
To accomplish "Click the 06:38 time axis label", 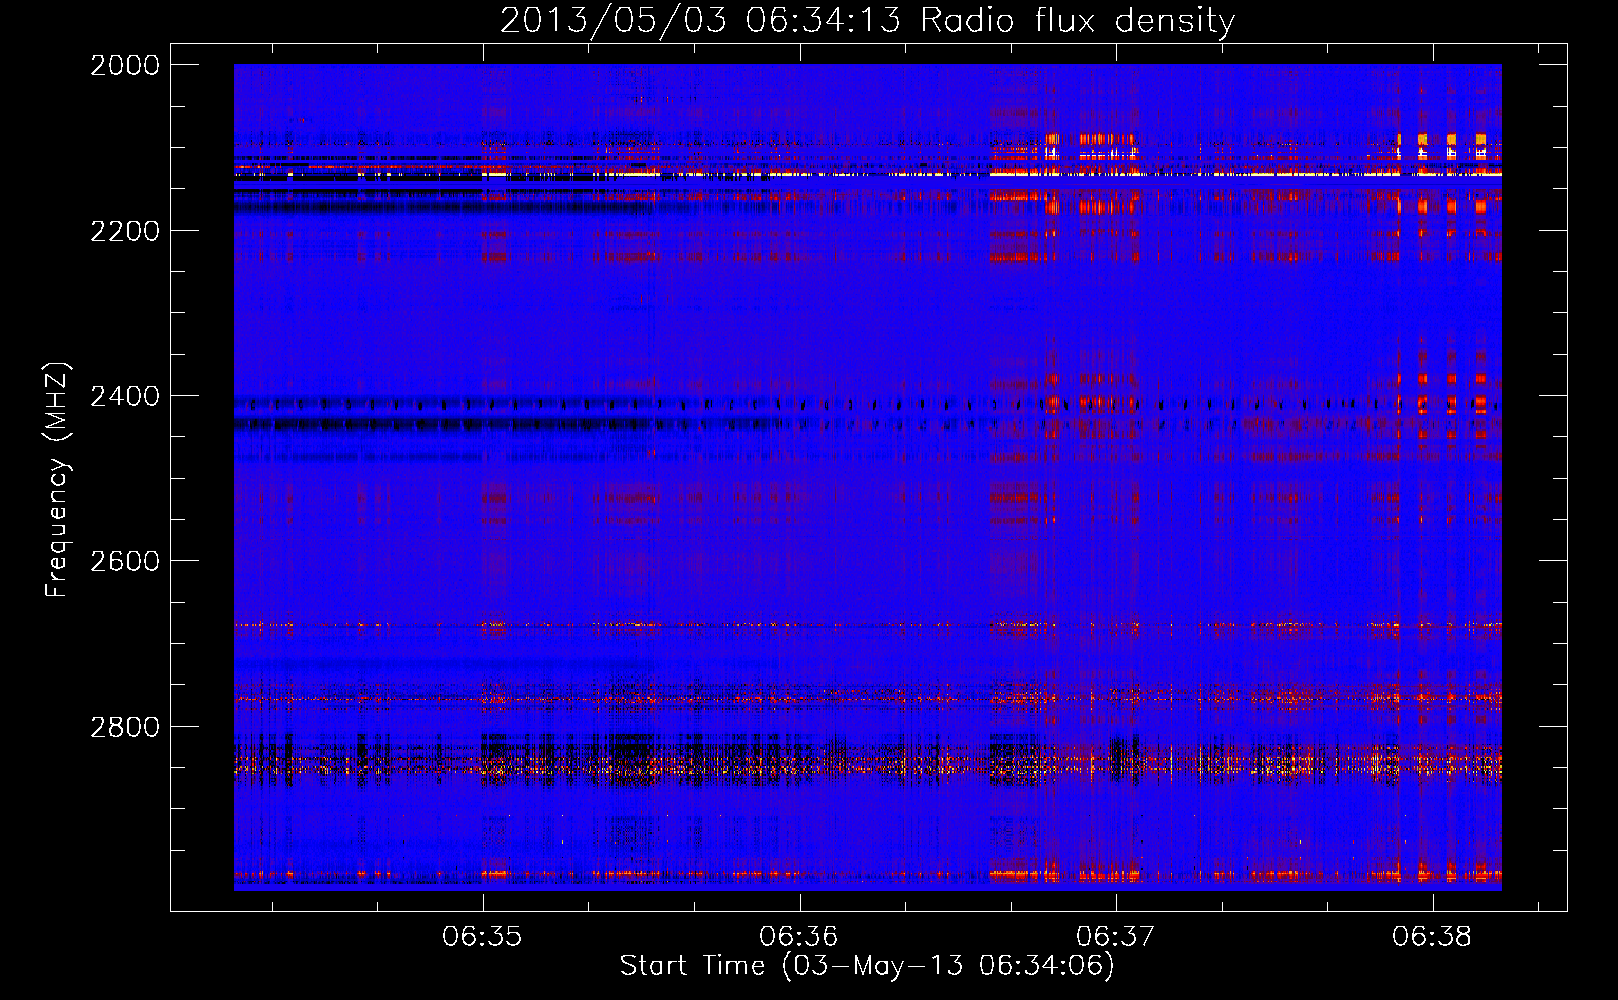I will click(x=1432, y=936).
